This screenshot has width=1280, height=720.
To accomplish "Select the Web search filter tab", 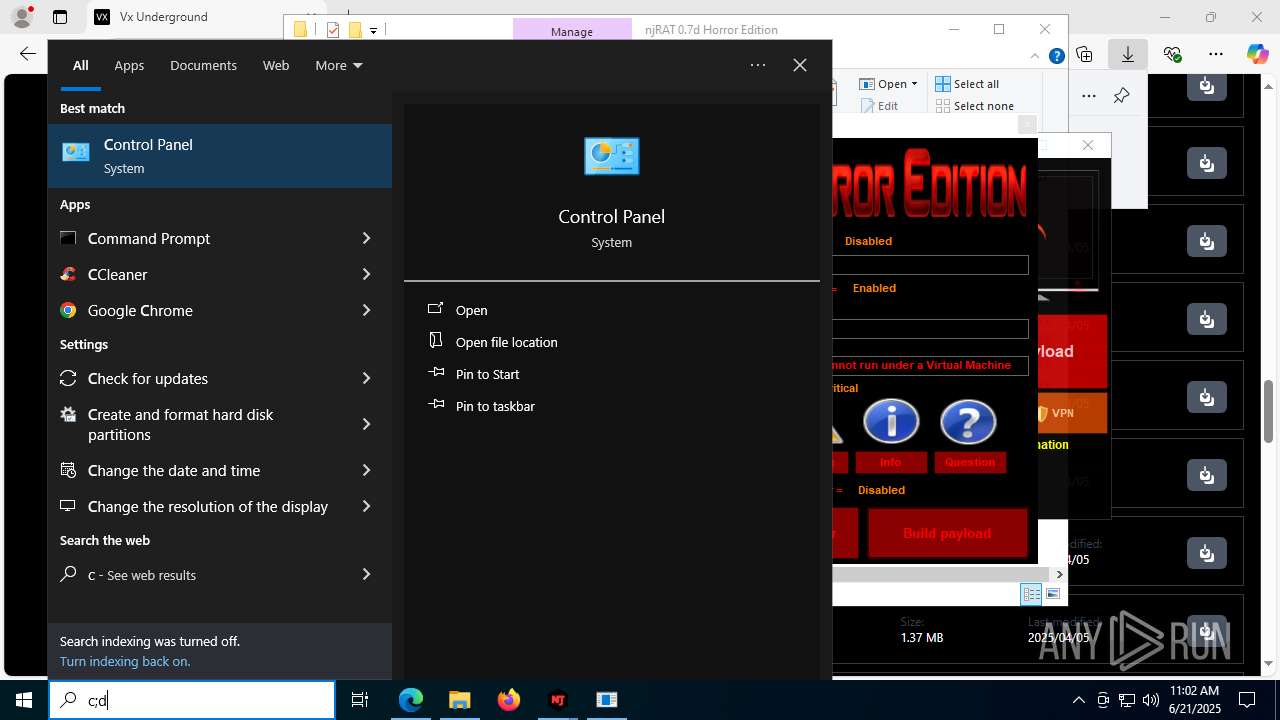I will pos(276,65).
